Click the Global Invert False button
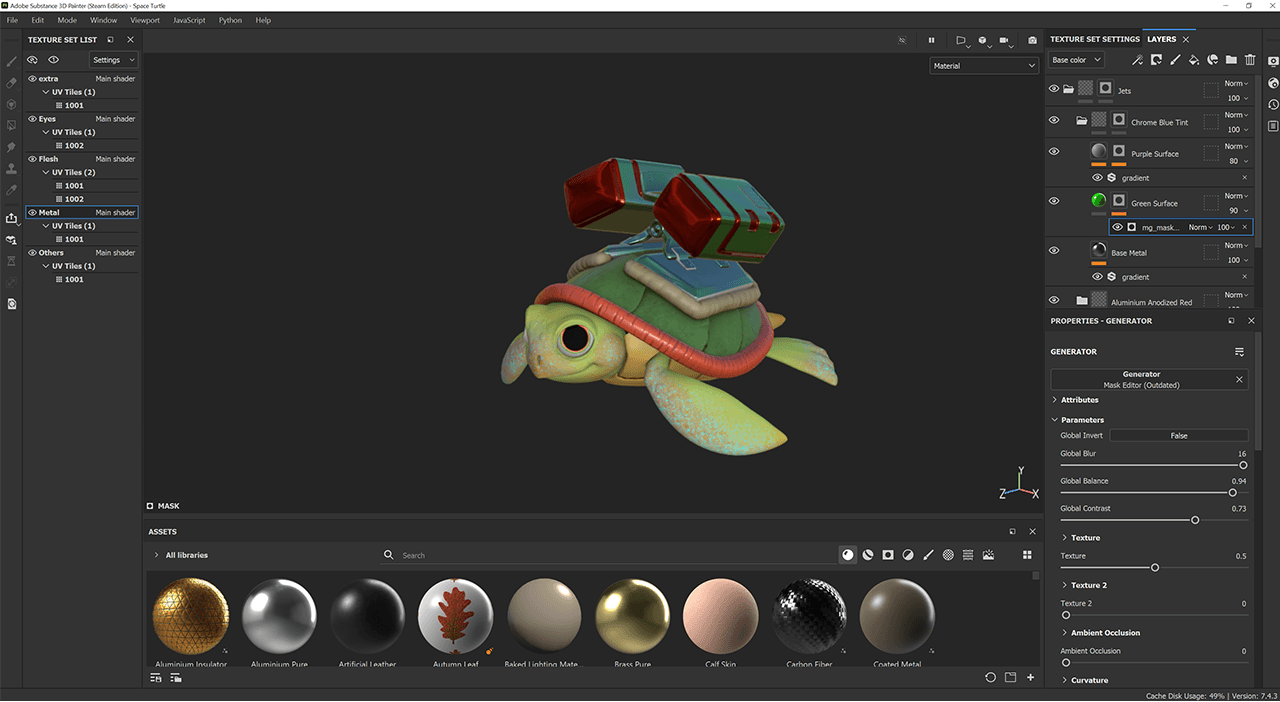The image size is (1280, 702). pos(1178,436)
